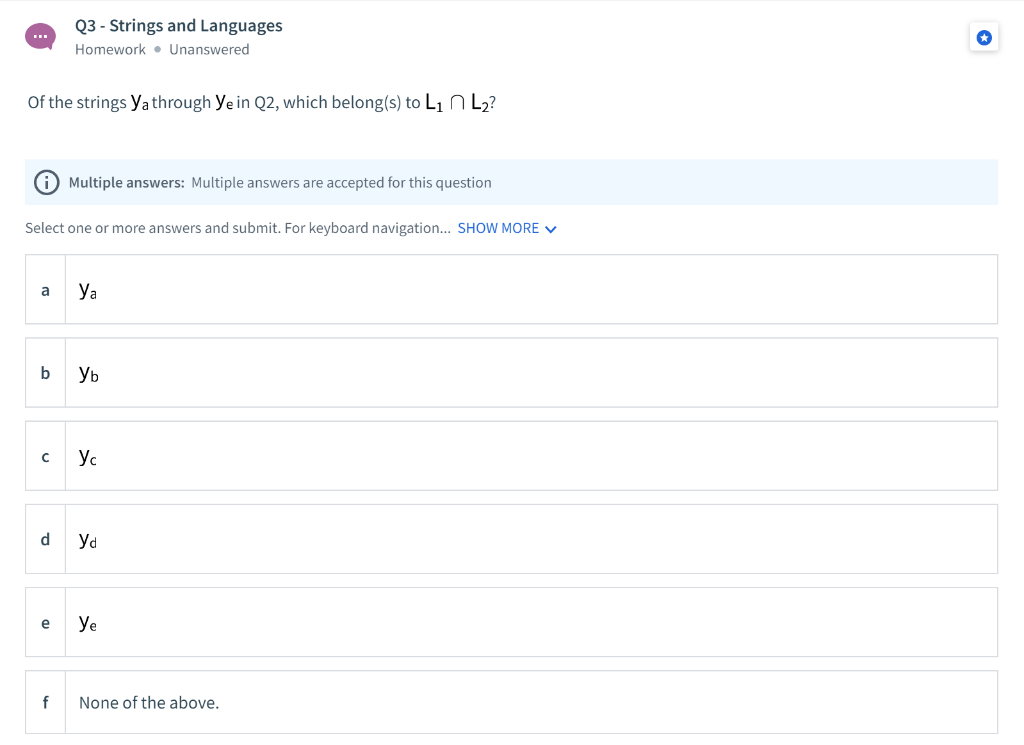Click the letter e answer label
This screenshot has height=745, width=1024.
point(45,623)
